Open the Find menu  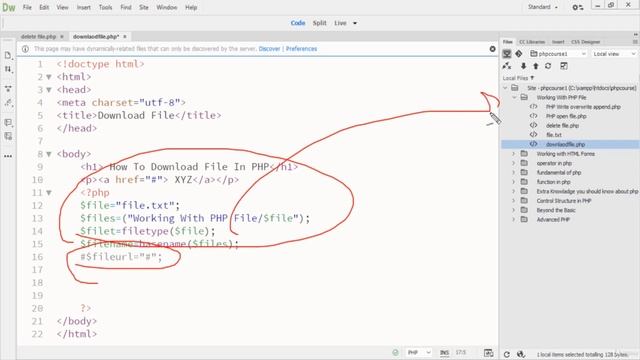(x=126, y=7)
